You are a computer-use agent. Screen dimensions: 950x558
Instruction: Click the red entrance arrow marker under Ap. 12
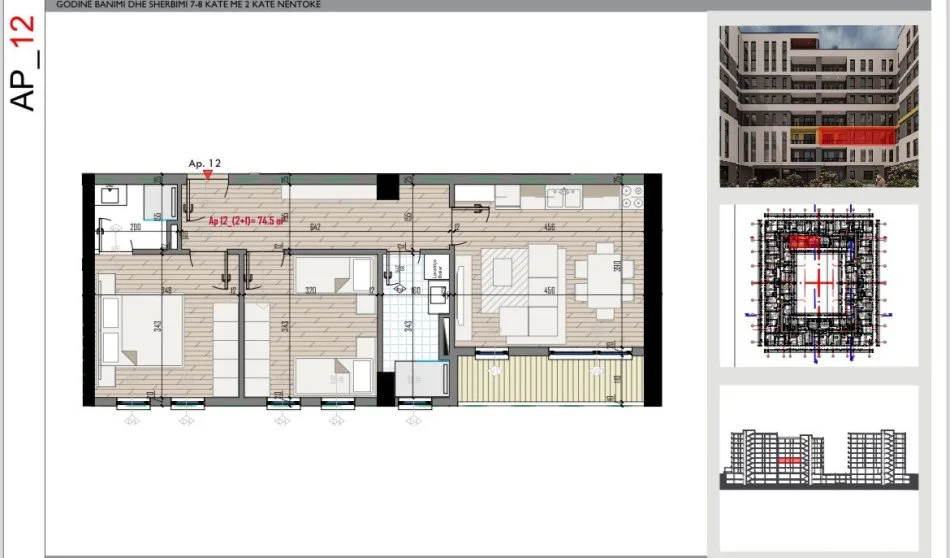tap(207, 174)
